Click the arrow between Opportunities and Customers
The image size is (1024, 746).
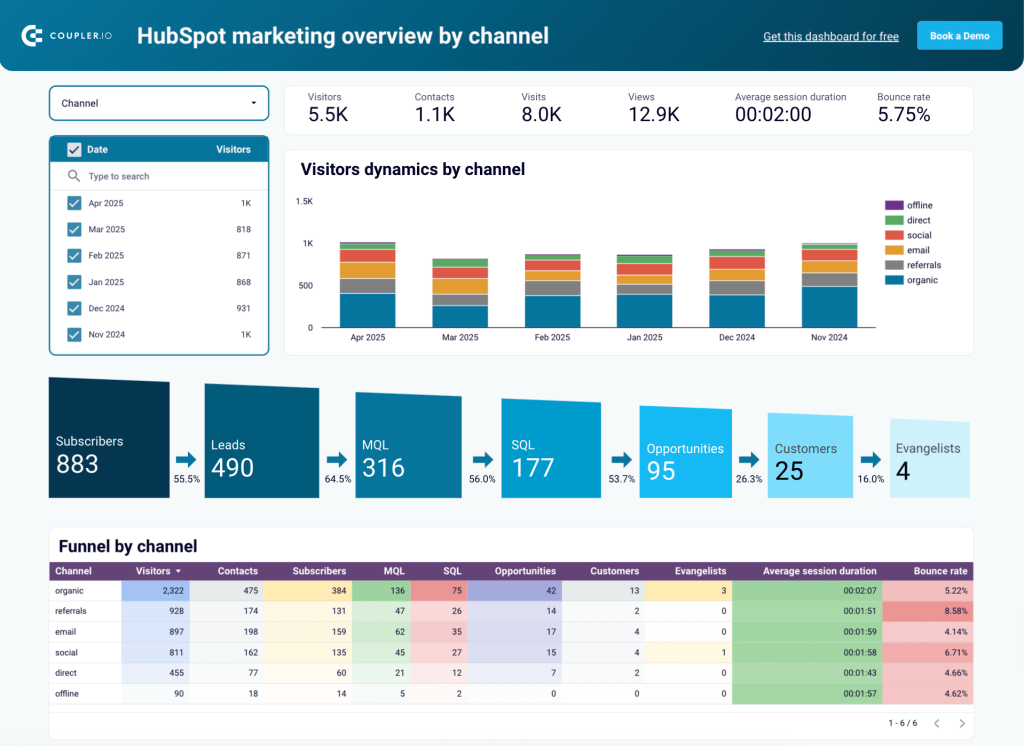point(749,459)
